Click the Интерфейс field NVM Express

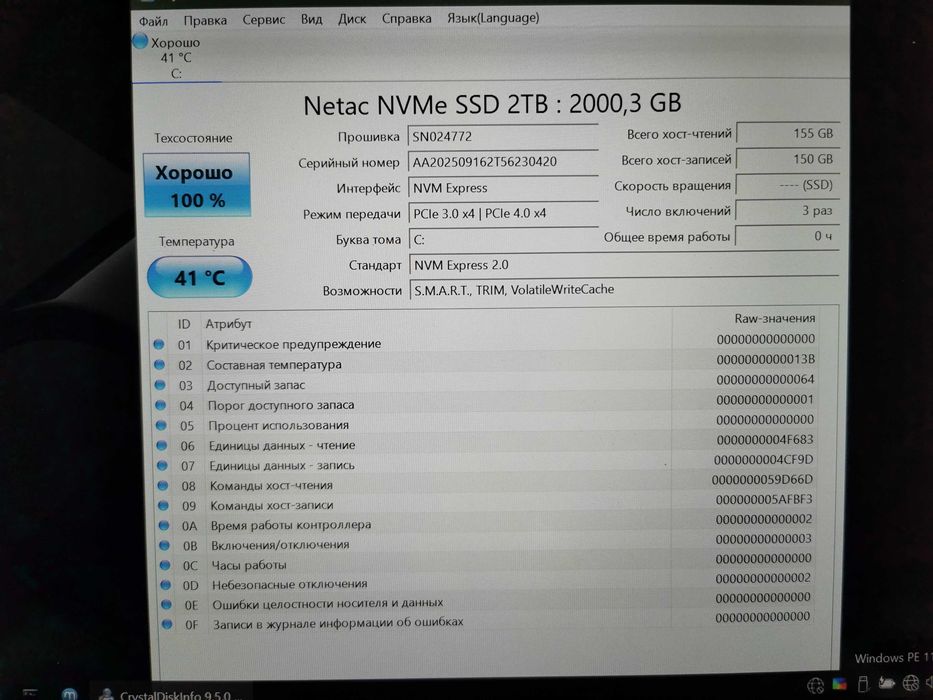click(x=503, y=188)
